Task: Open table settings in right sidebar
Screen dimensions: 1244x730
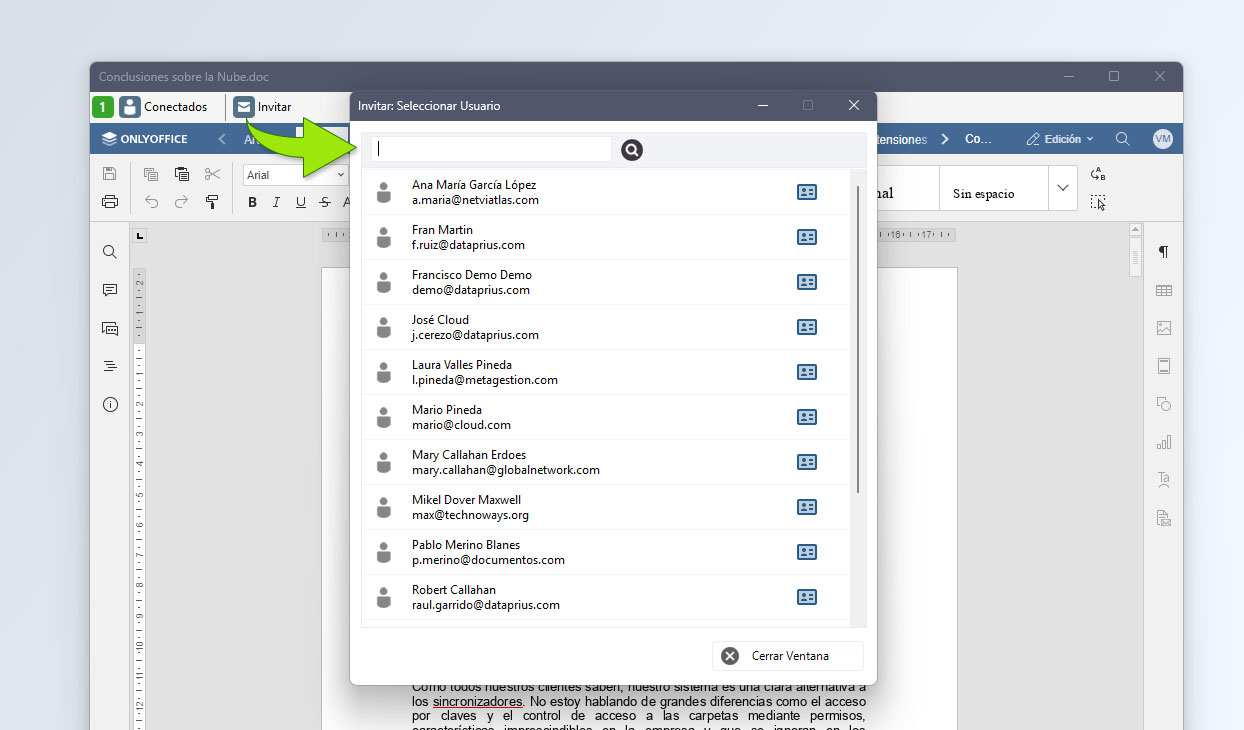Action: click(1163, 290)
